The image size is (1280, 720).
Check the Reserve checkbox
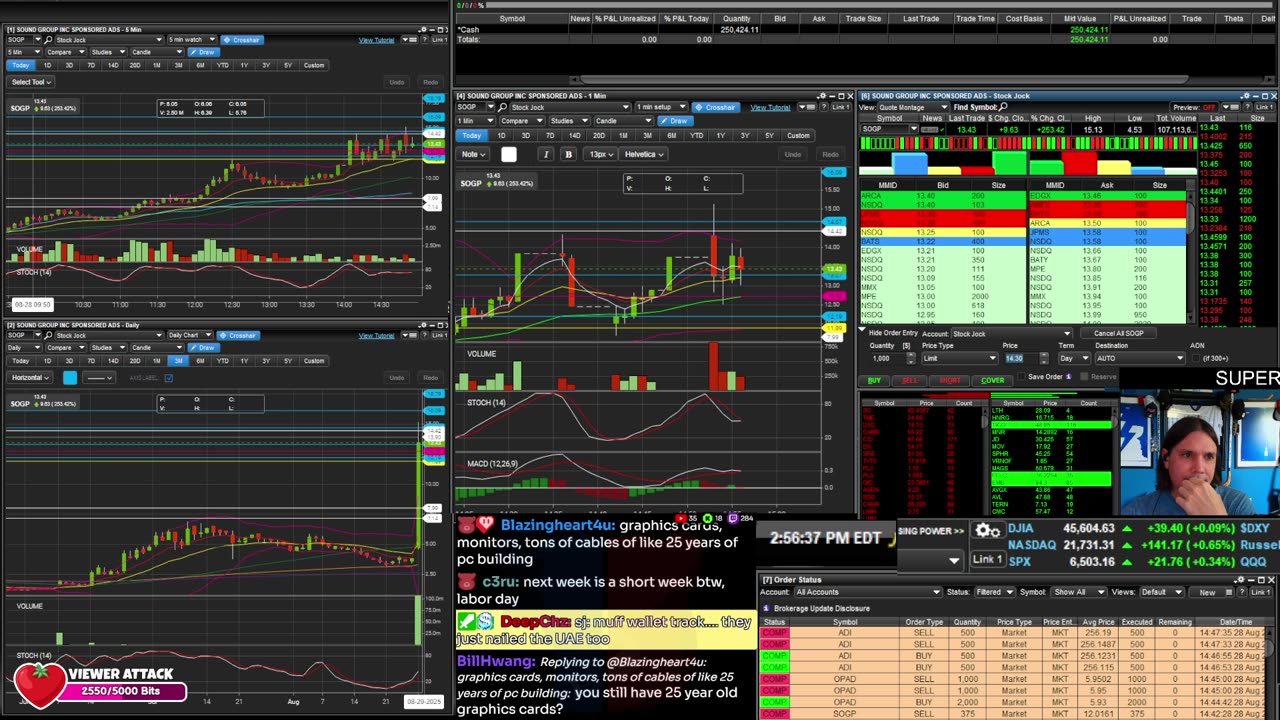point(1084,377)
